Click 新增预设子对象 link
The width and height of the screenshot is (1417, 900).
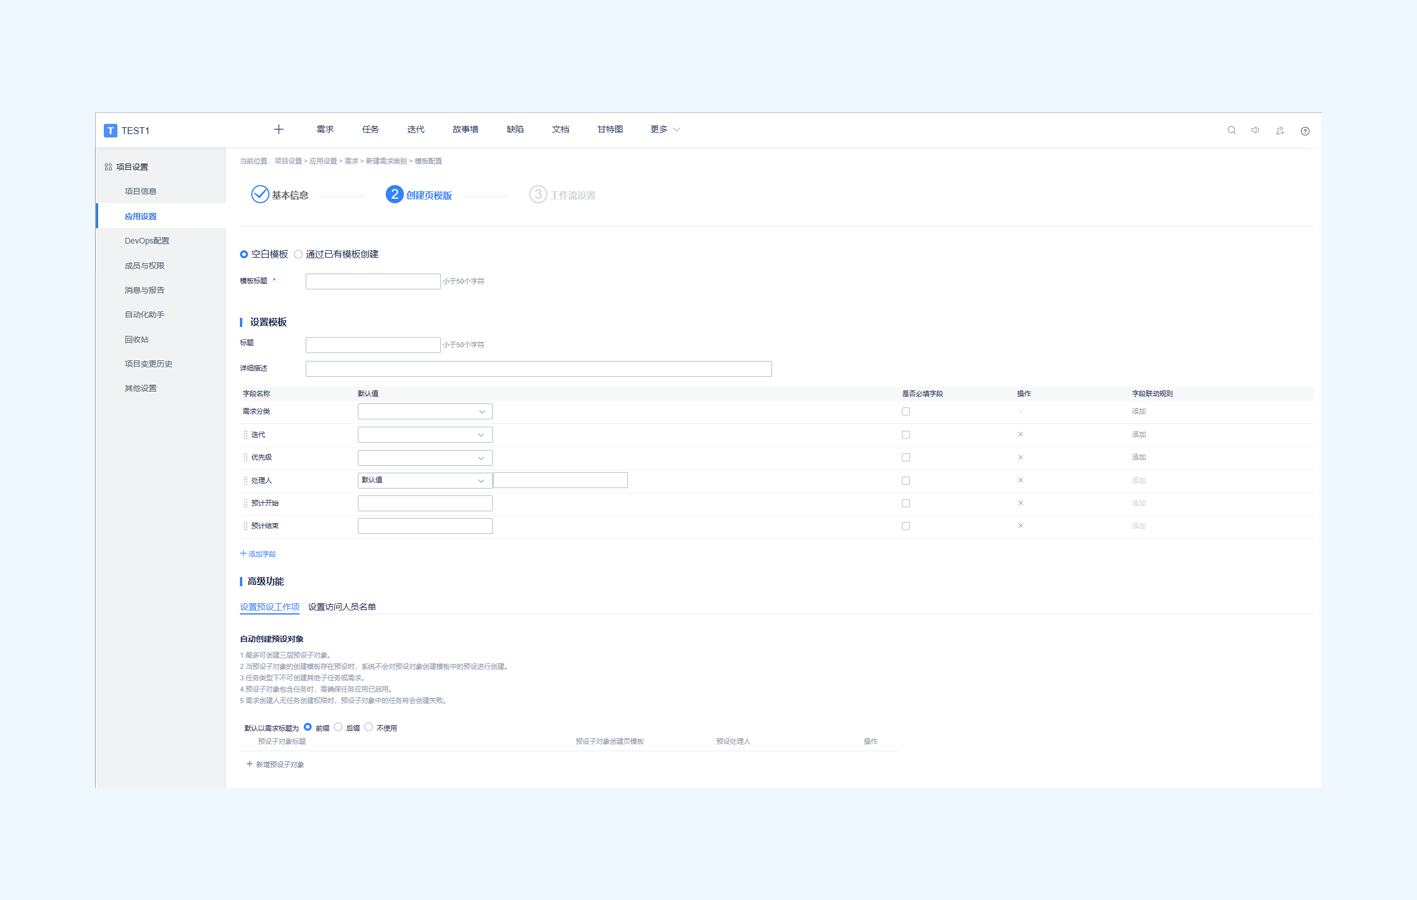click(275, 764)
